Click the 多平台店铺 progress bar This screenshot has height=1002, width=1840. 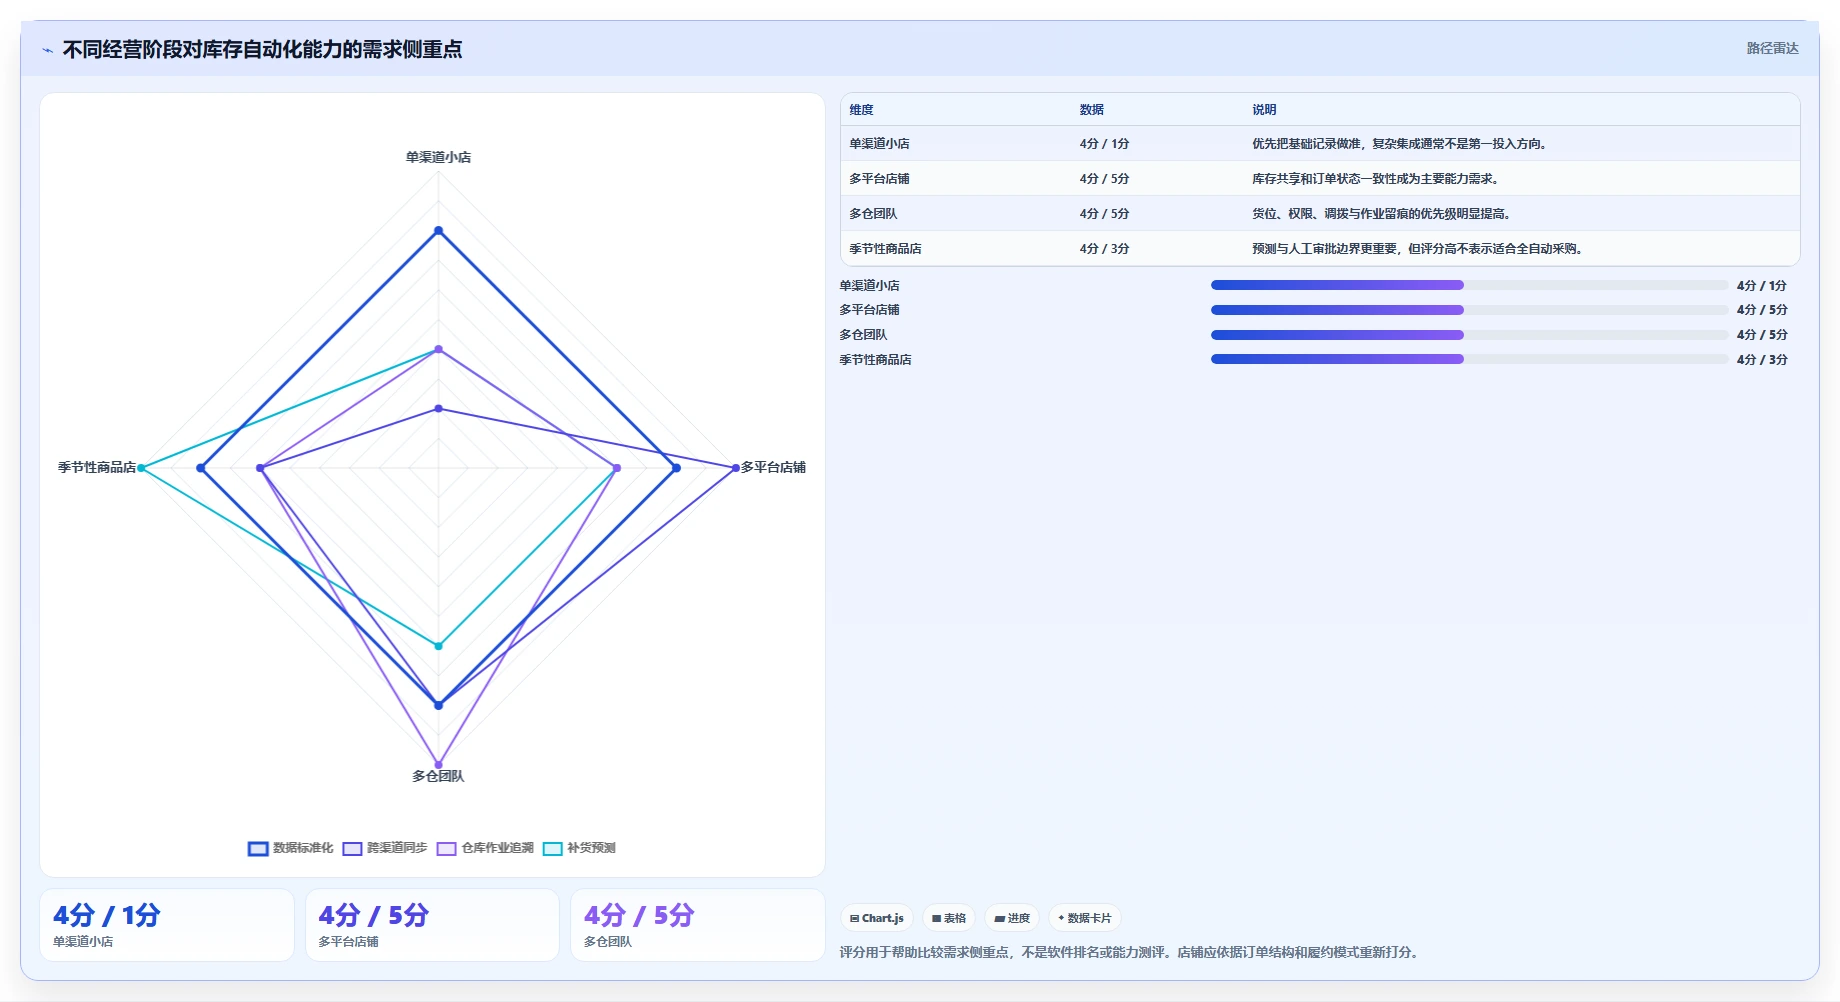click(1469, 310)
